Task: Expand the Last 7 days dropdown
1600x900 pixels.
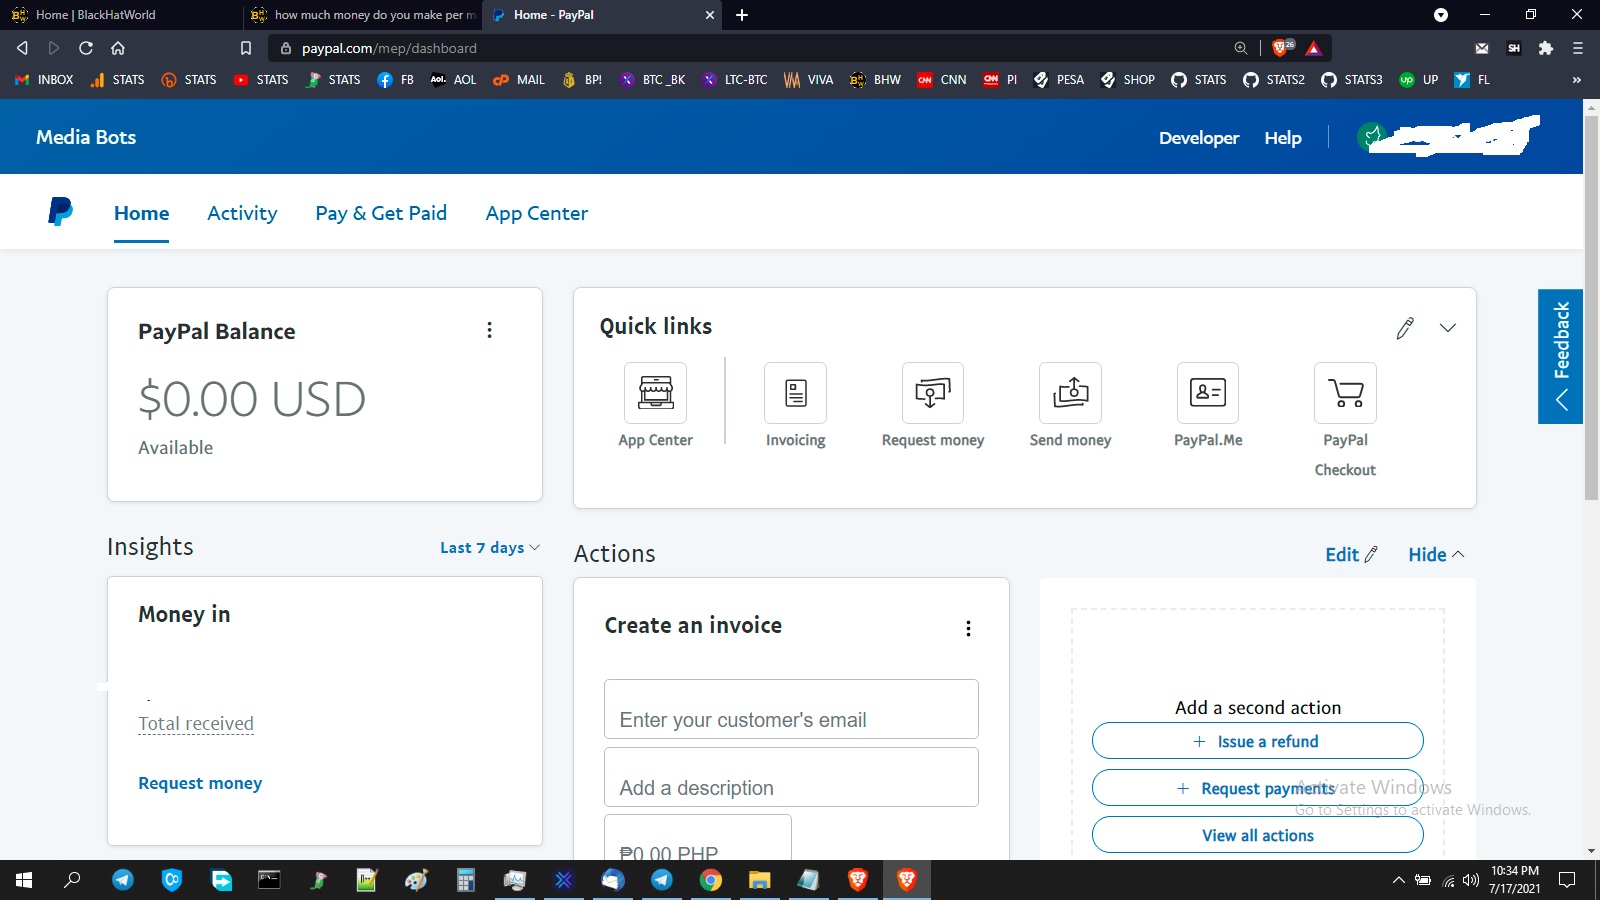Action: (490, 548)
